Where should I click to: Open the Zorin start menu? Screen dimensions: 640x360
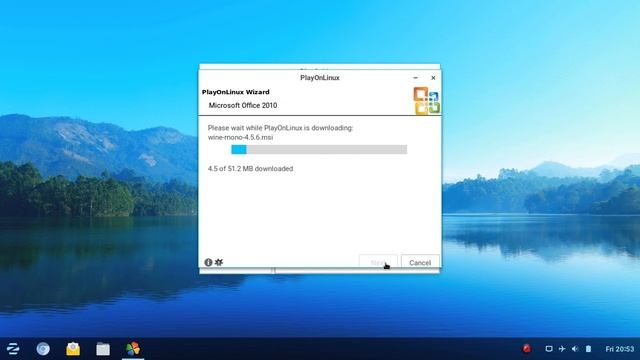(13, 349)
